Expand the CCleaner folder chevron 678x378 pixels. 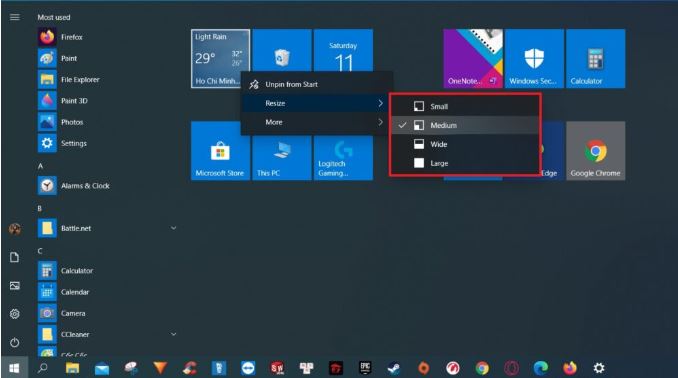(x=173, y=334)
